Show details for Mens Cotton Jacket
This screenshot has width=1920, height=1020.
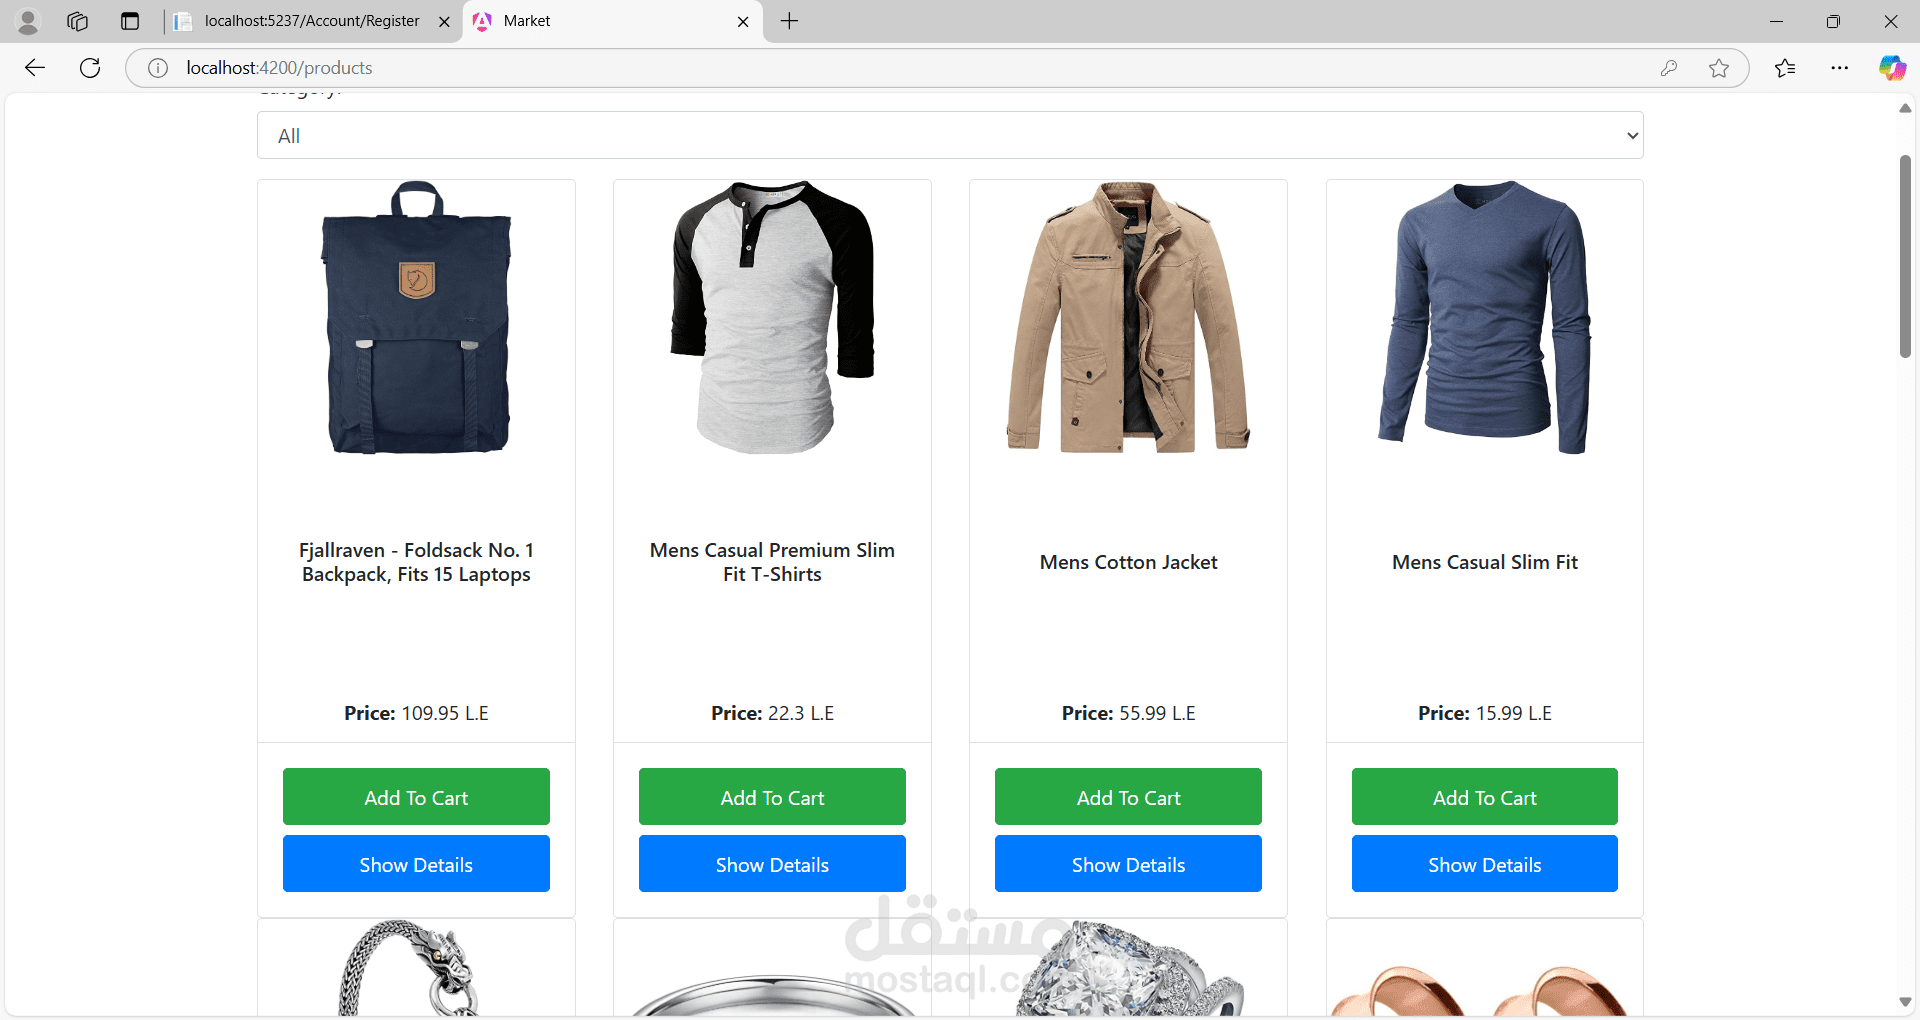click(1128, 864)
